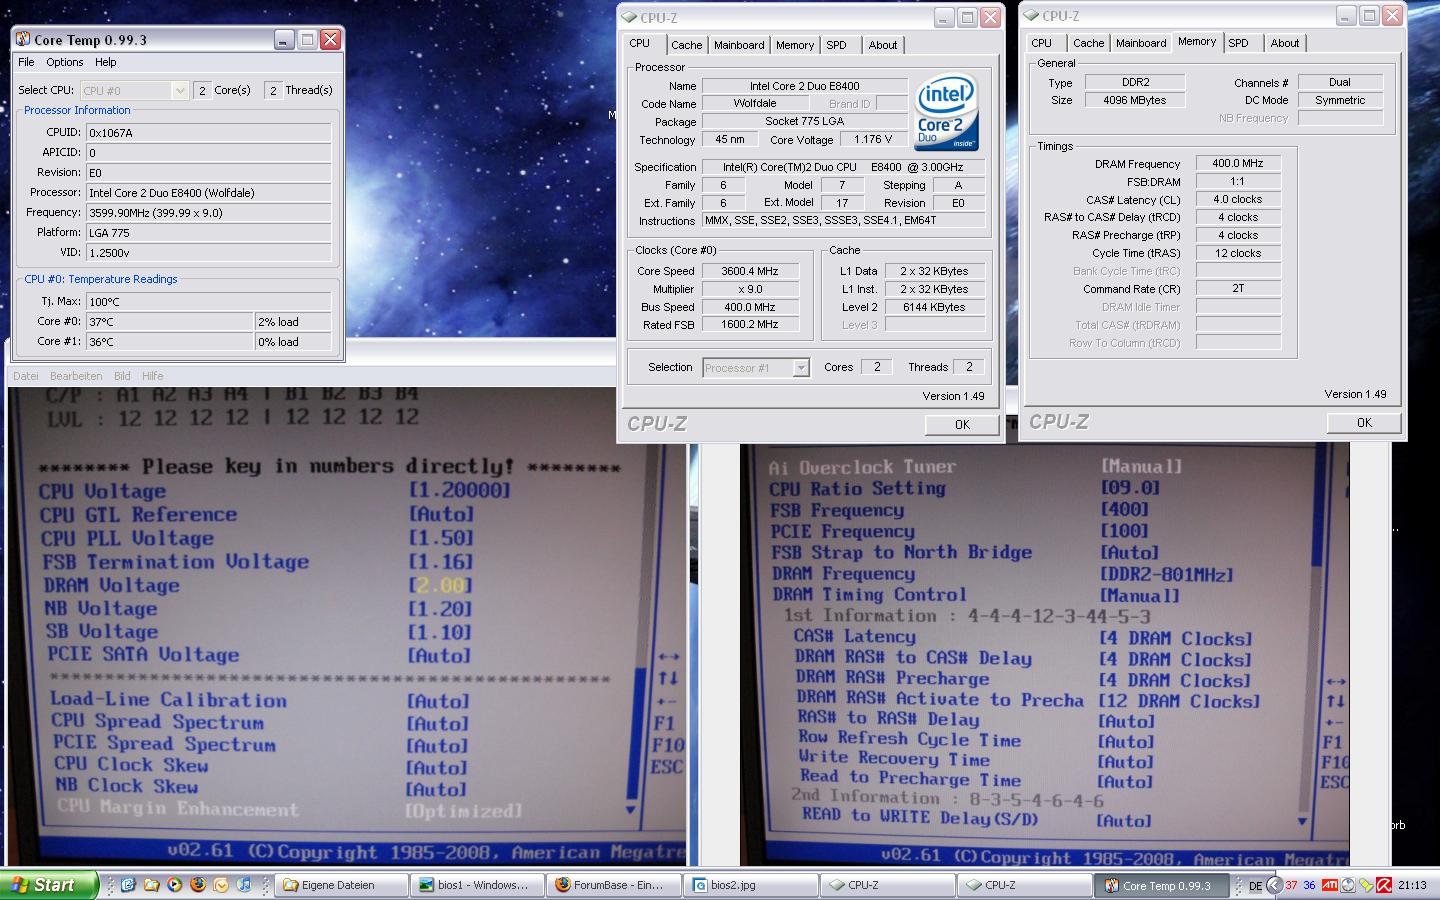
Task: Click the Level 2 cache 6144 KBytes value
Action: (x=934, y=307)
